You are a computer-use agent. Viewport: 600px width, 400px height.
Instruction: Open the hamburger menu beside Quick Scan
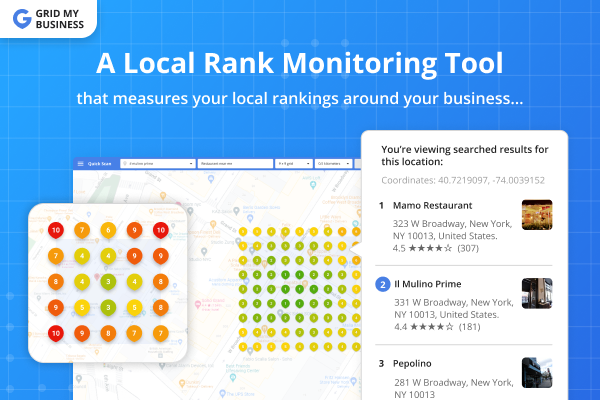81,164
